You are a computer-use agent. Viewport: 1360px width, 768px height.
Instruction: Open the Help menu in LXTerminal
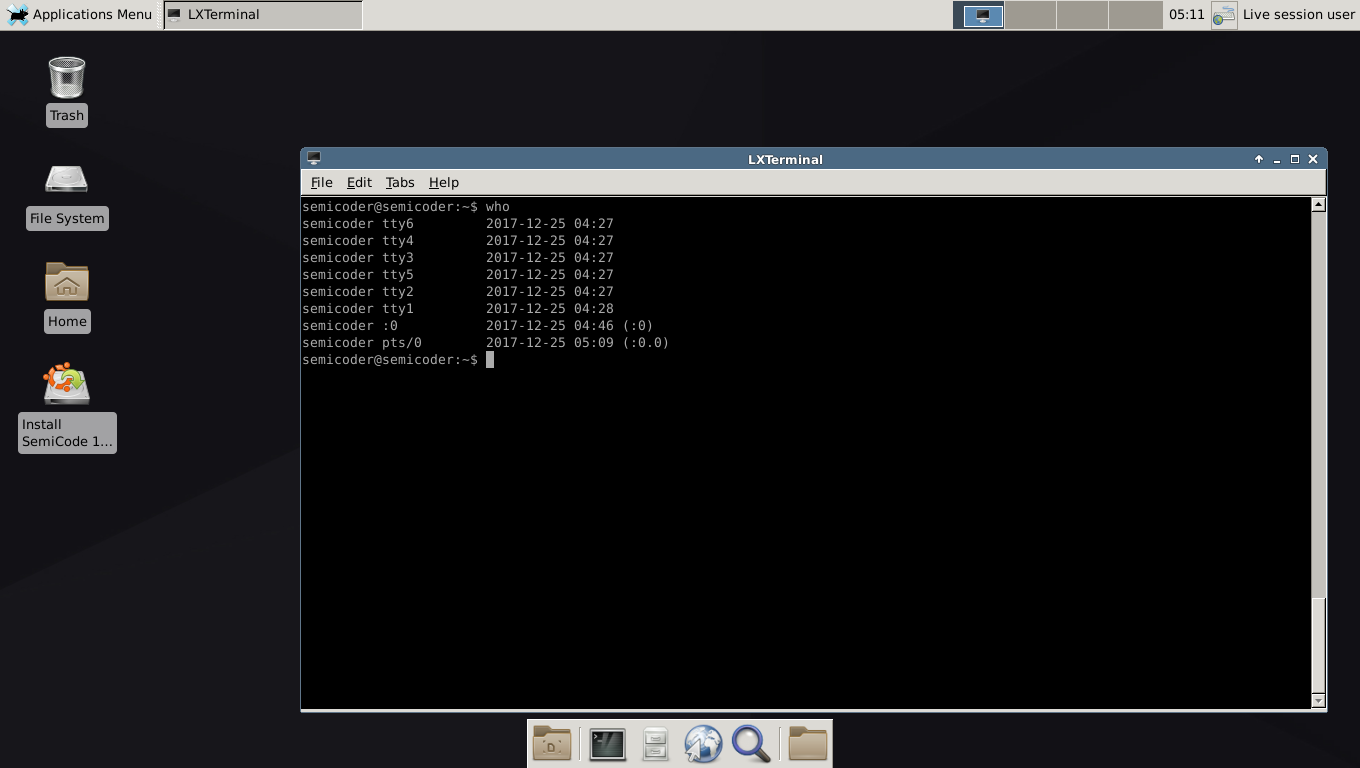pos(443,182)
